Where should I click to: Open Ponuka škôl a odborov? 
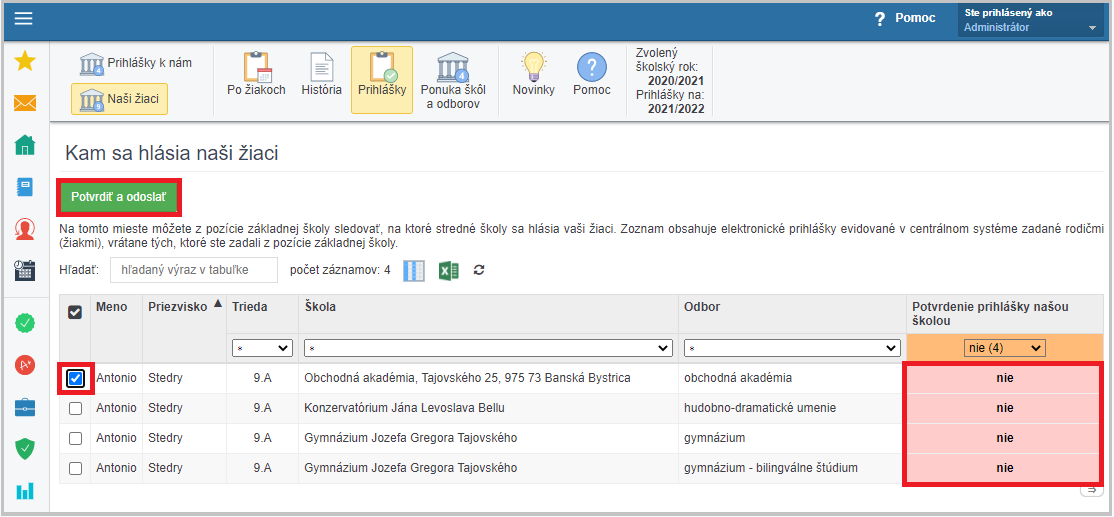[x=453, y=80]
